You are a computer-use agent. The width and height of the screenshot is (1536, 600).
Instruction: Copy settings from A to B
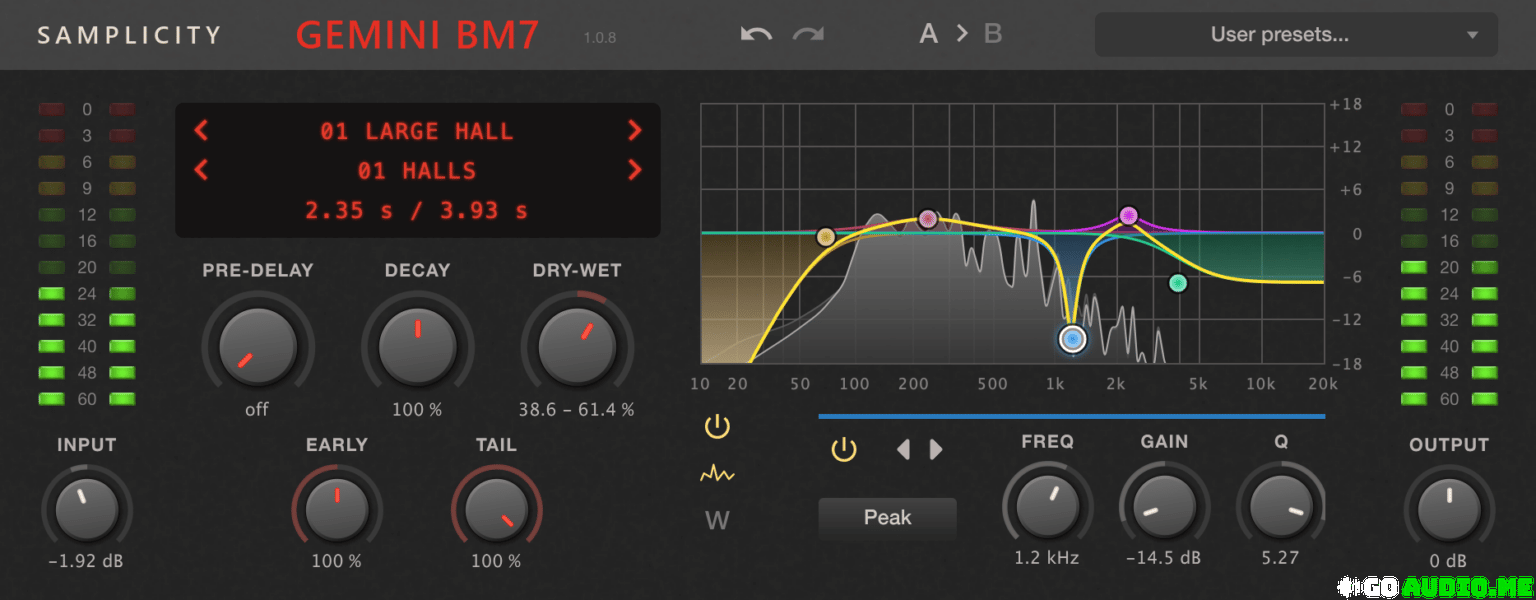tap(961, 34)
